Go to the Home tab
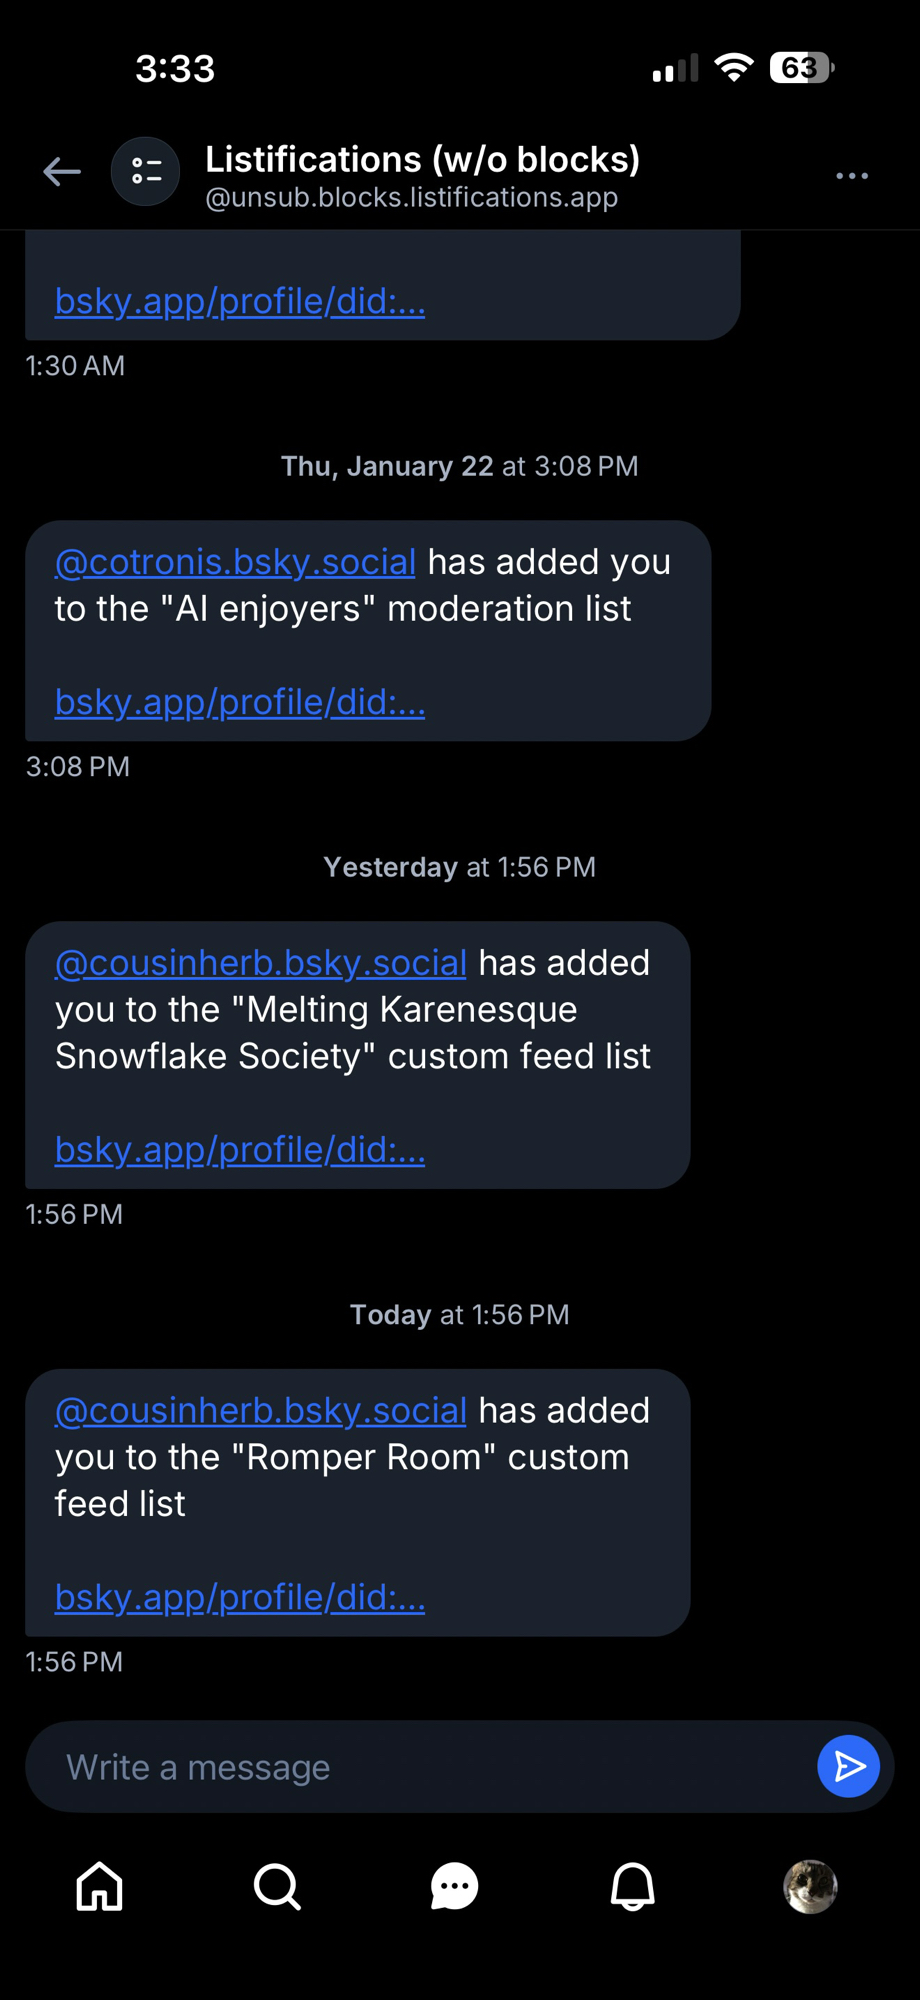 click(100, 1887)
